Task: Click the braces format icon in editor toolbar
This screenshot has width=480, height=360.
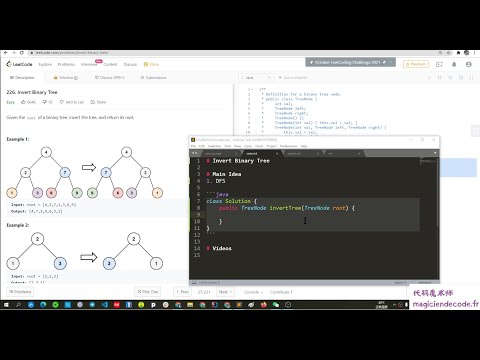Action: point(439,78)
